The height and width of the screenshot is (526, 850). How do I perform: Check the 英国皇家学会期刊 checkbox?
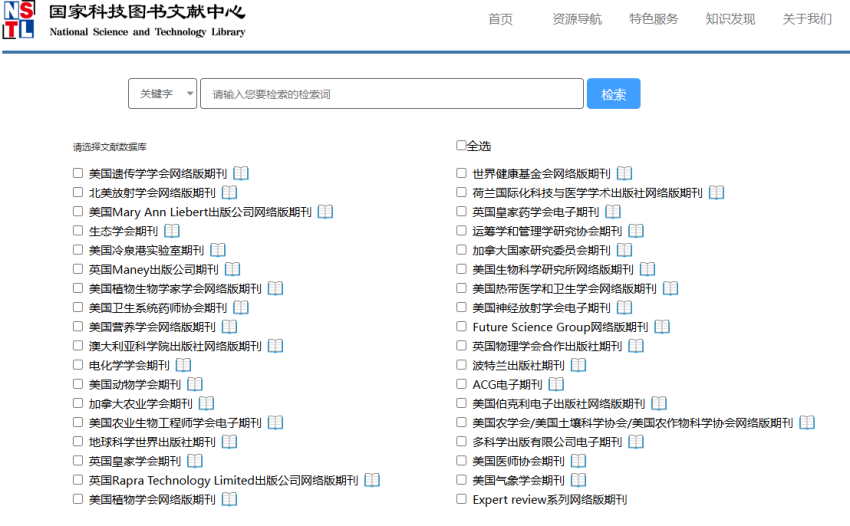tap(78, 460)
